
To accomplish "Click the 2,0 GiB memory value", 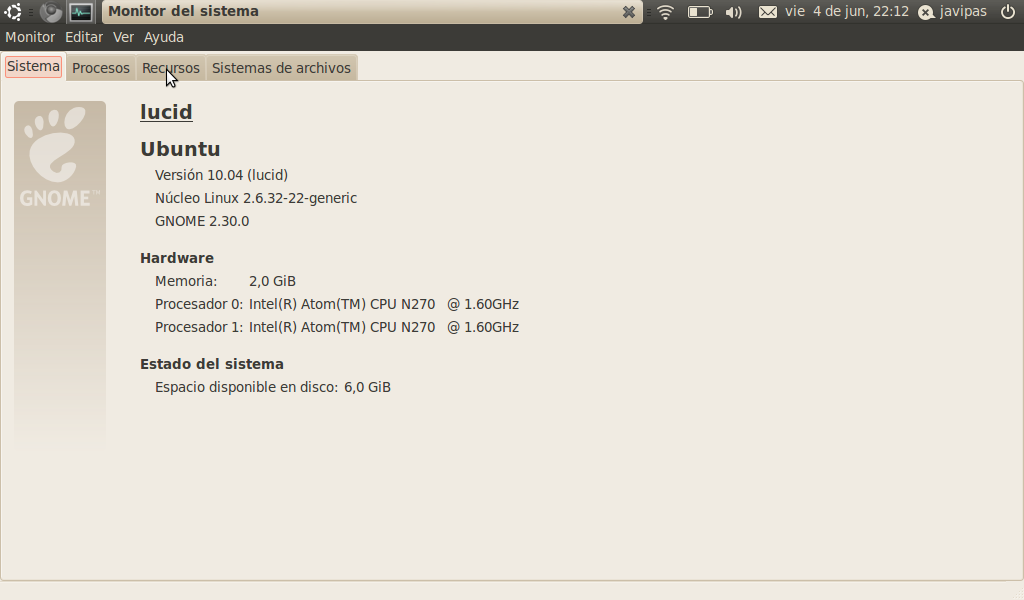I will point(272,281).
